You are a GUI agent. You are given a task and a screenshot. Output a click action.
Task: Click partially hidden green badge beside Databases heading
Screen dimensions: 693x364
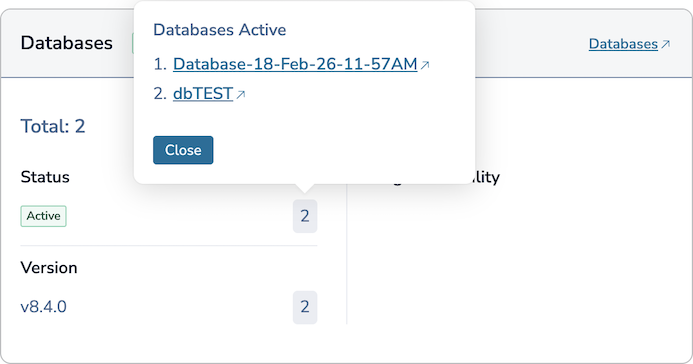[133, 43]
